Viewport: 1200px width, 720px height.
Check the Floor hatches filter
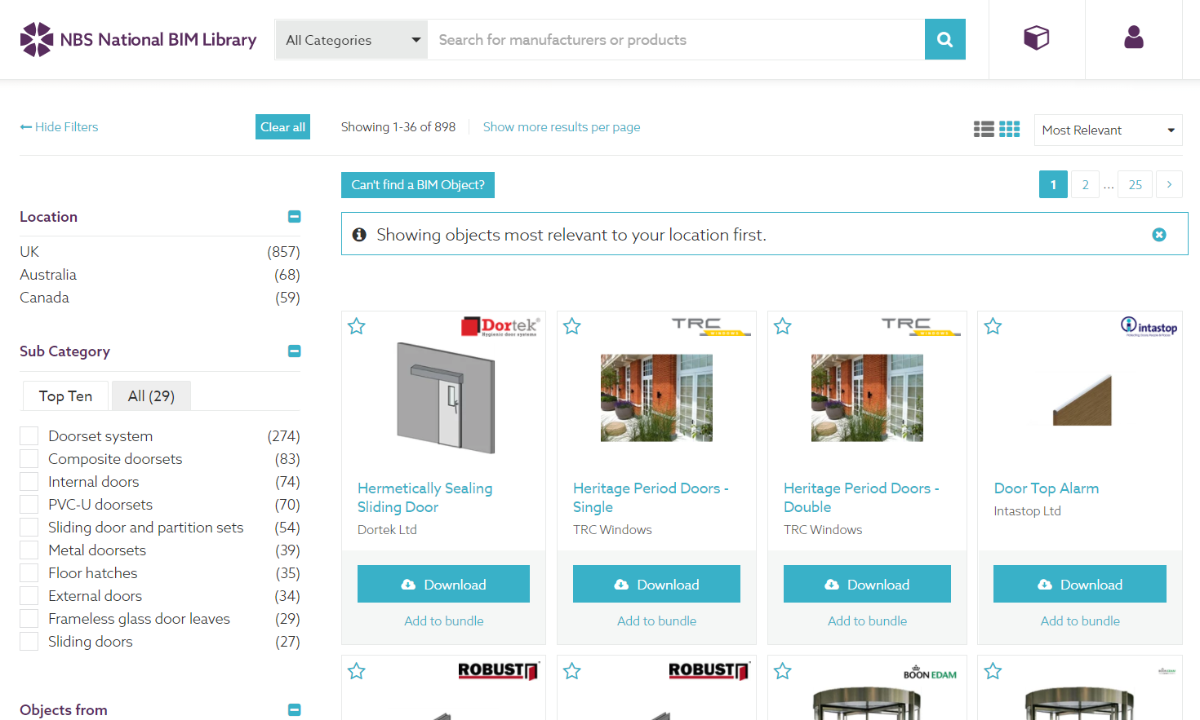29,573
